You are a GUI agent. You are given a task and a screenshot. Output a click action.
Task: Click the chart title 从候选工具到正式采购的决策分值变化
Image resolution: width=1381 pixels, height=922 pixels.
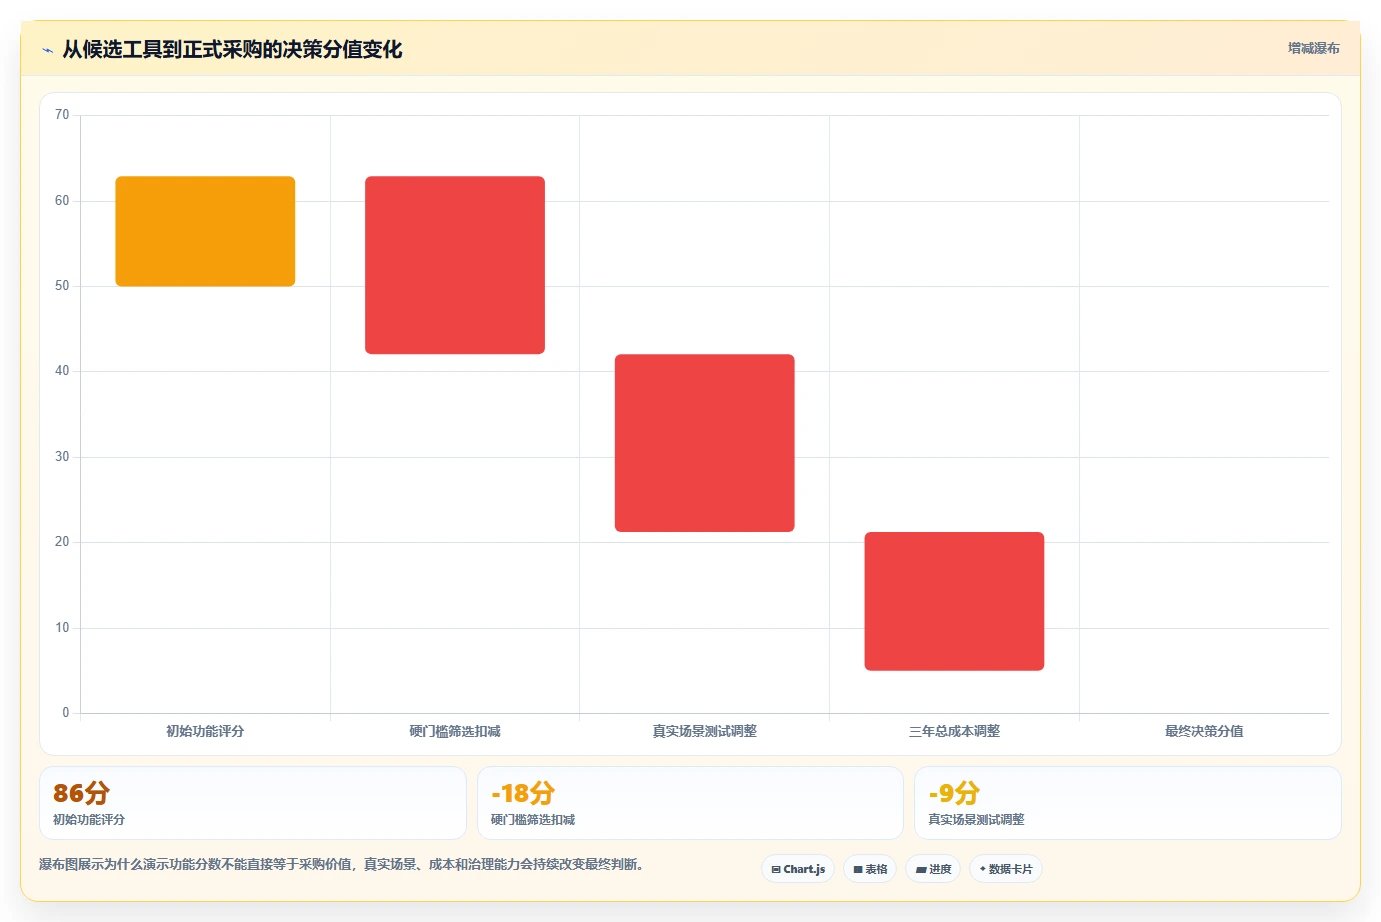point(232,50)
